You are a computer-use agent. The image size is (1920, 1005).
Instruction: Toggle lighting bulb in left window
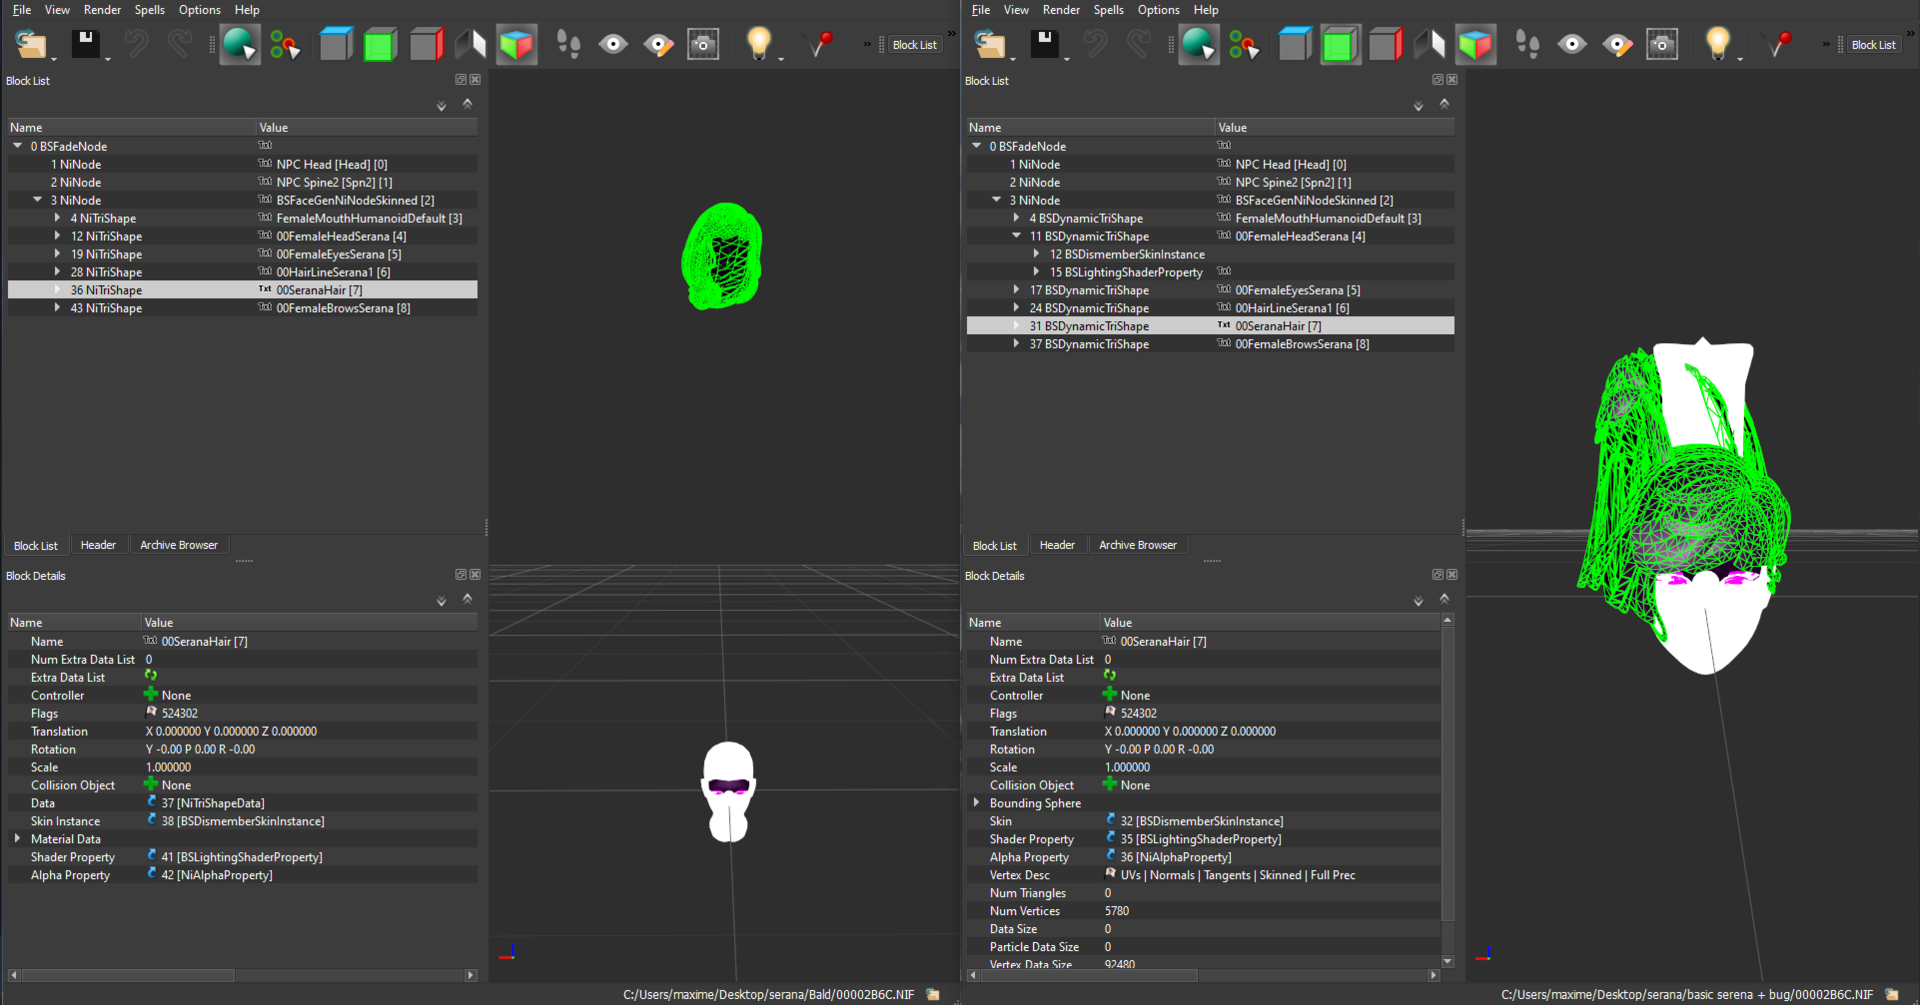[759, 44]
